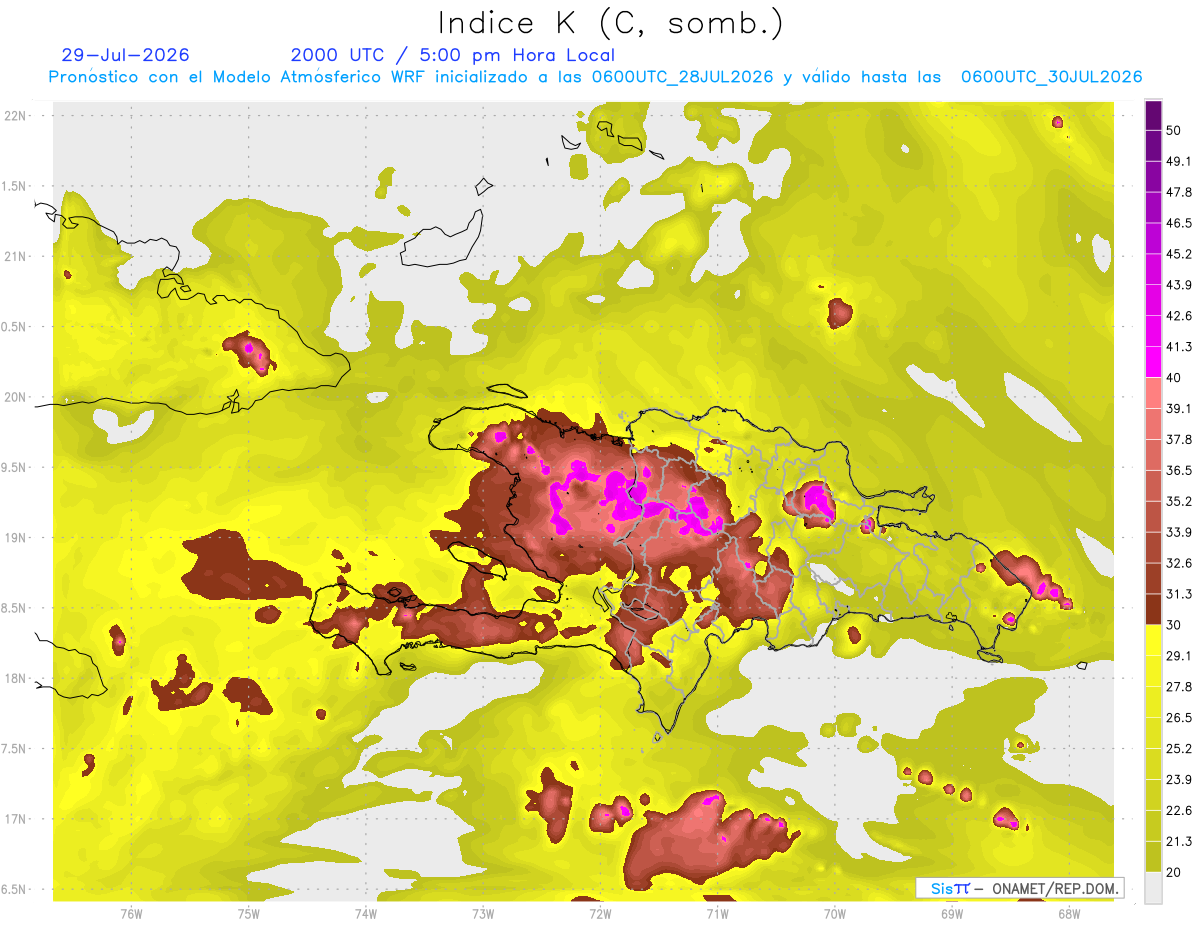Click the longitude axis label "71W"
This screenshot has width=1200, height=927.
717,914
